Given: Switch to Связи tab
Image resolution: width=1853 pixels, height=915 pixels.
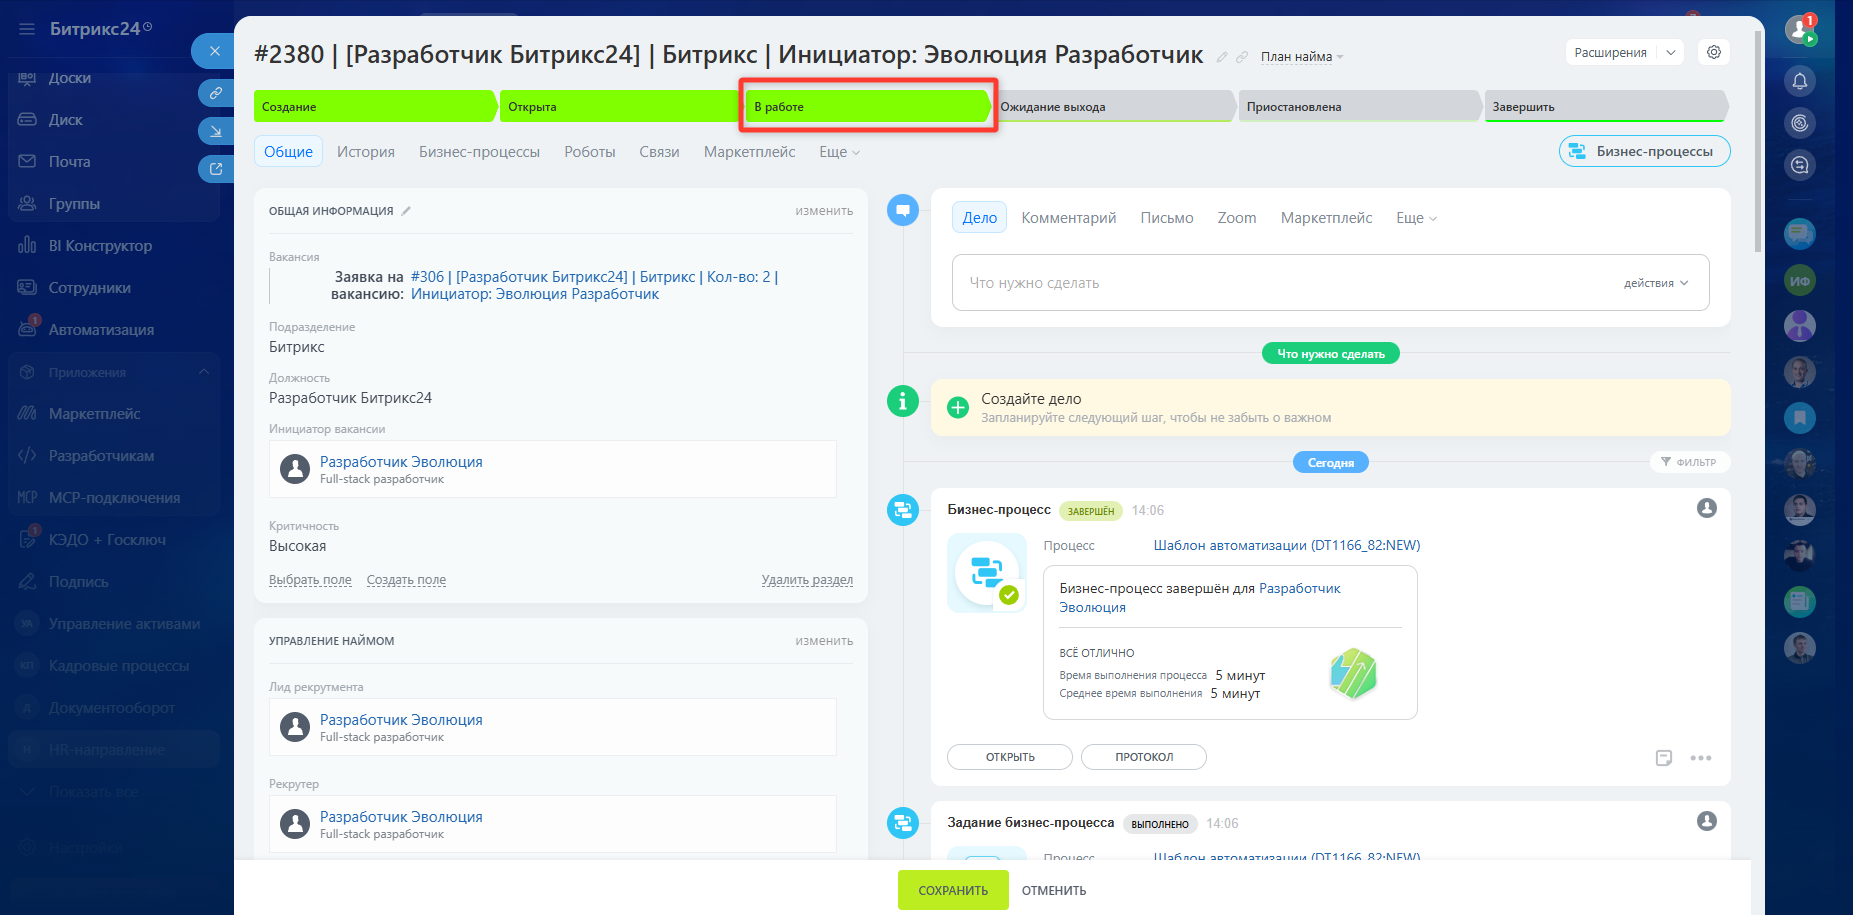Looking at the screenshot, I should (x=659, y=152).
